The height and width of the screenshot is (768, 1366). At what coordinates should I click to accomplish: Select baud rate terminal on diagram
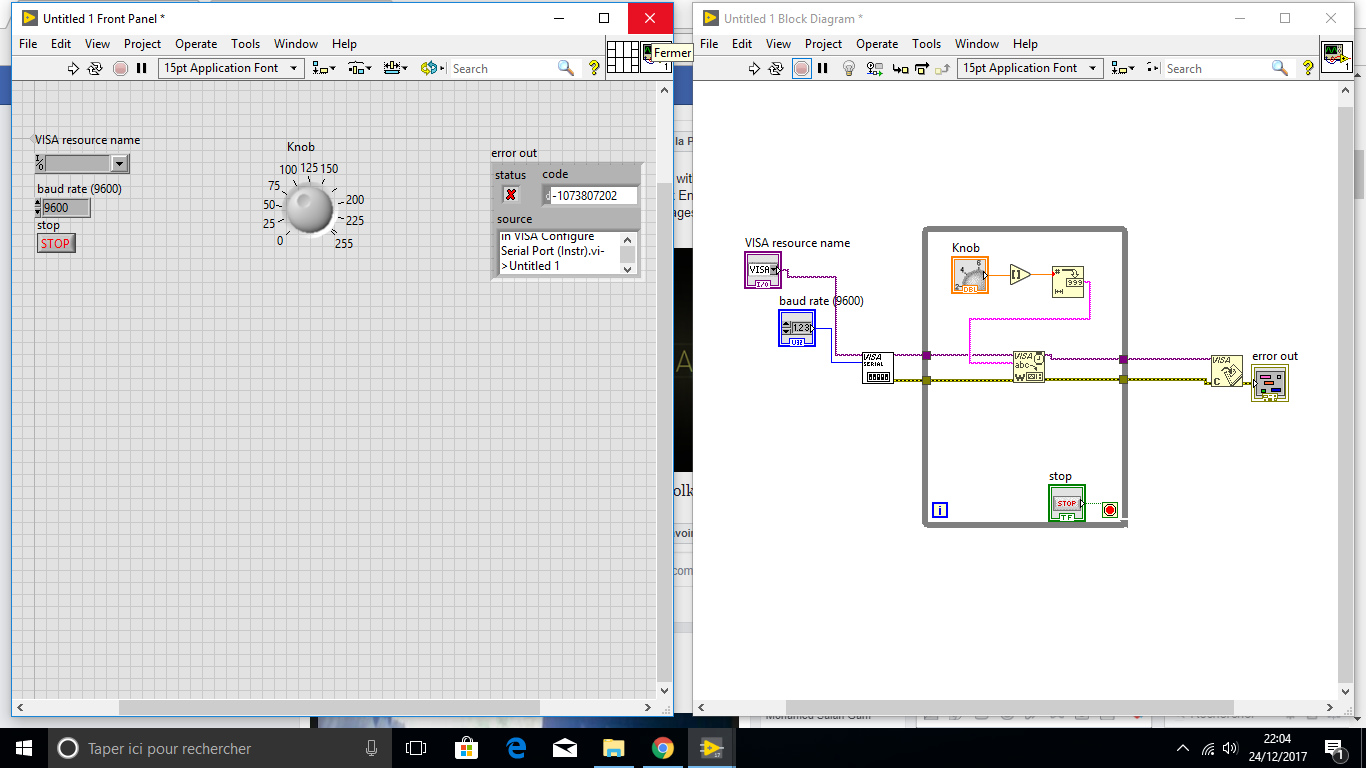coord(797,328)
